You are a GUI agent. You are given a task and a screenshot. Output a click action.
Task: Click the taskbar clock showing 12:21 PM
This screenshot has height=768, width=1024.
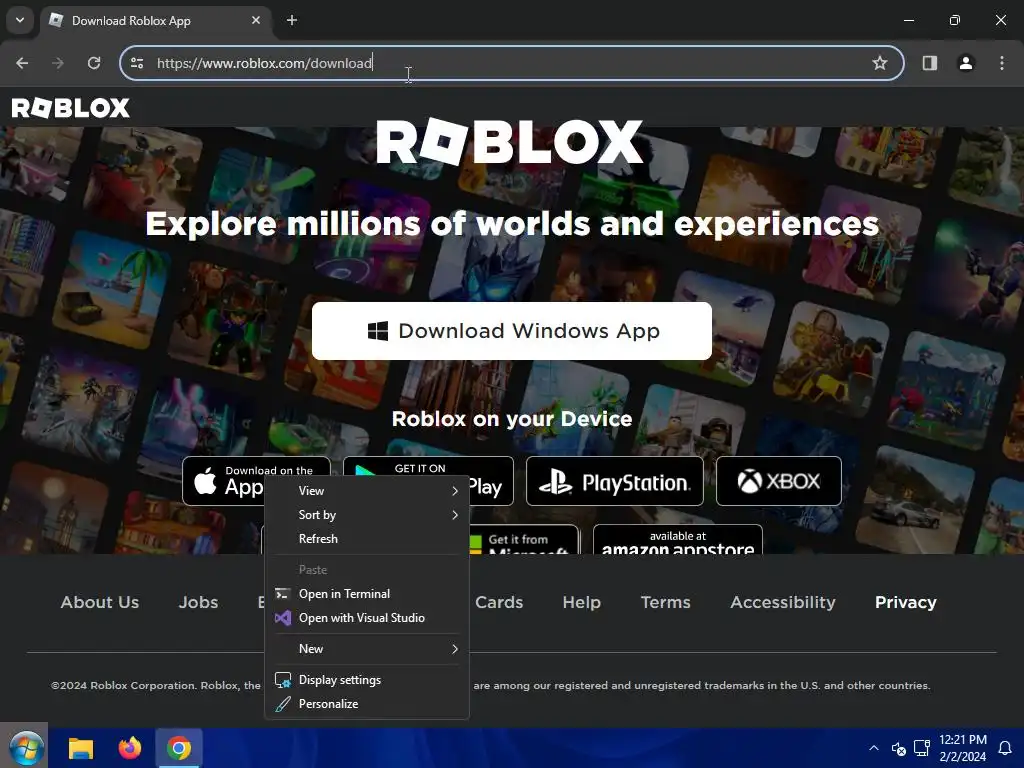click(963, 748)
